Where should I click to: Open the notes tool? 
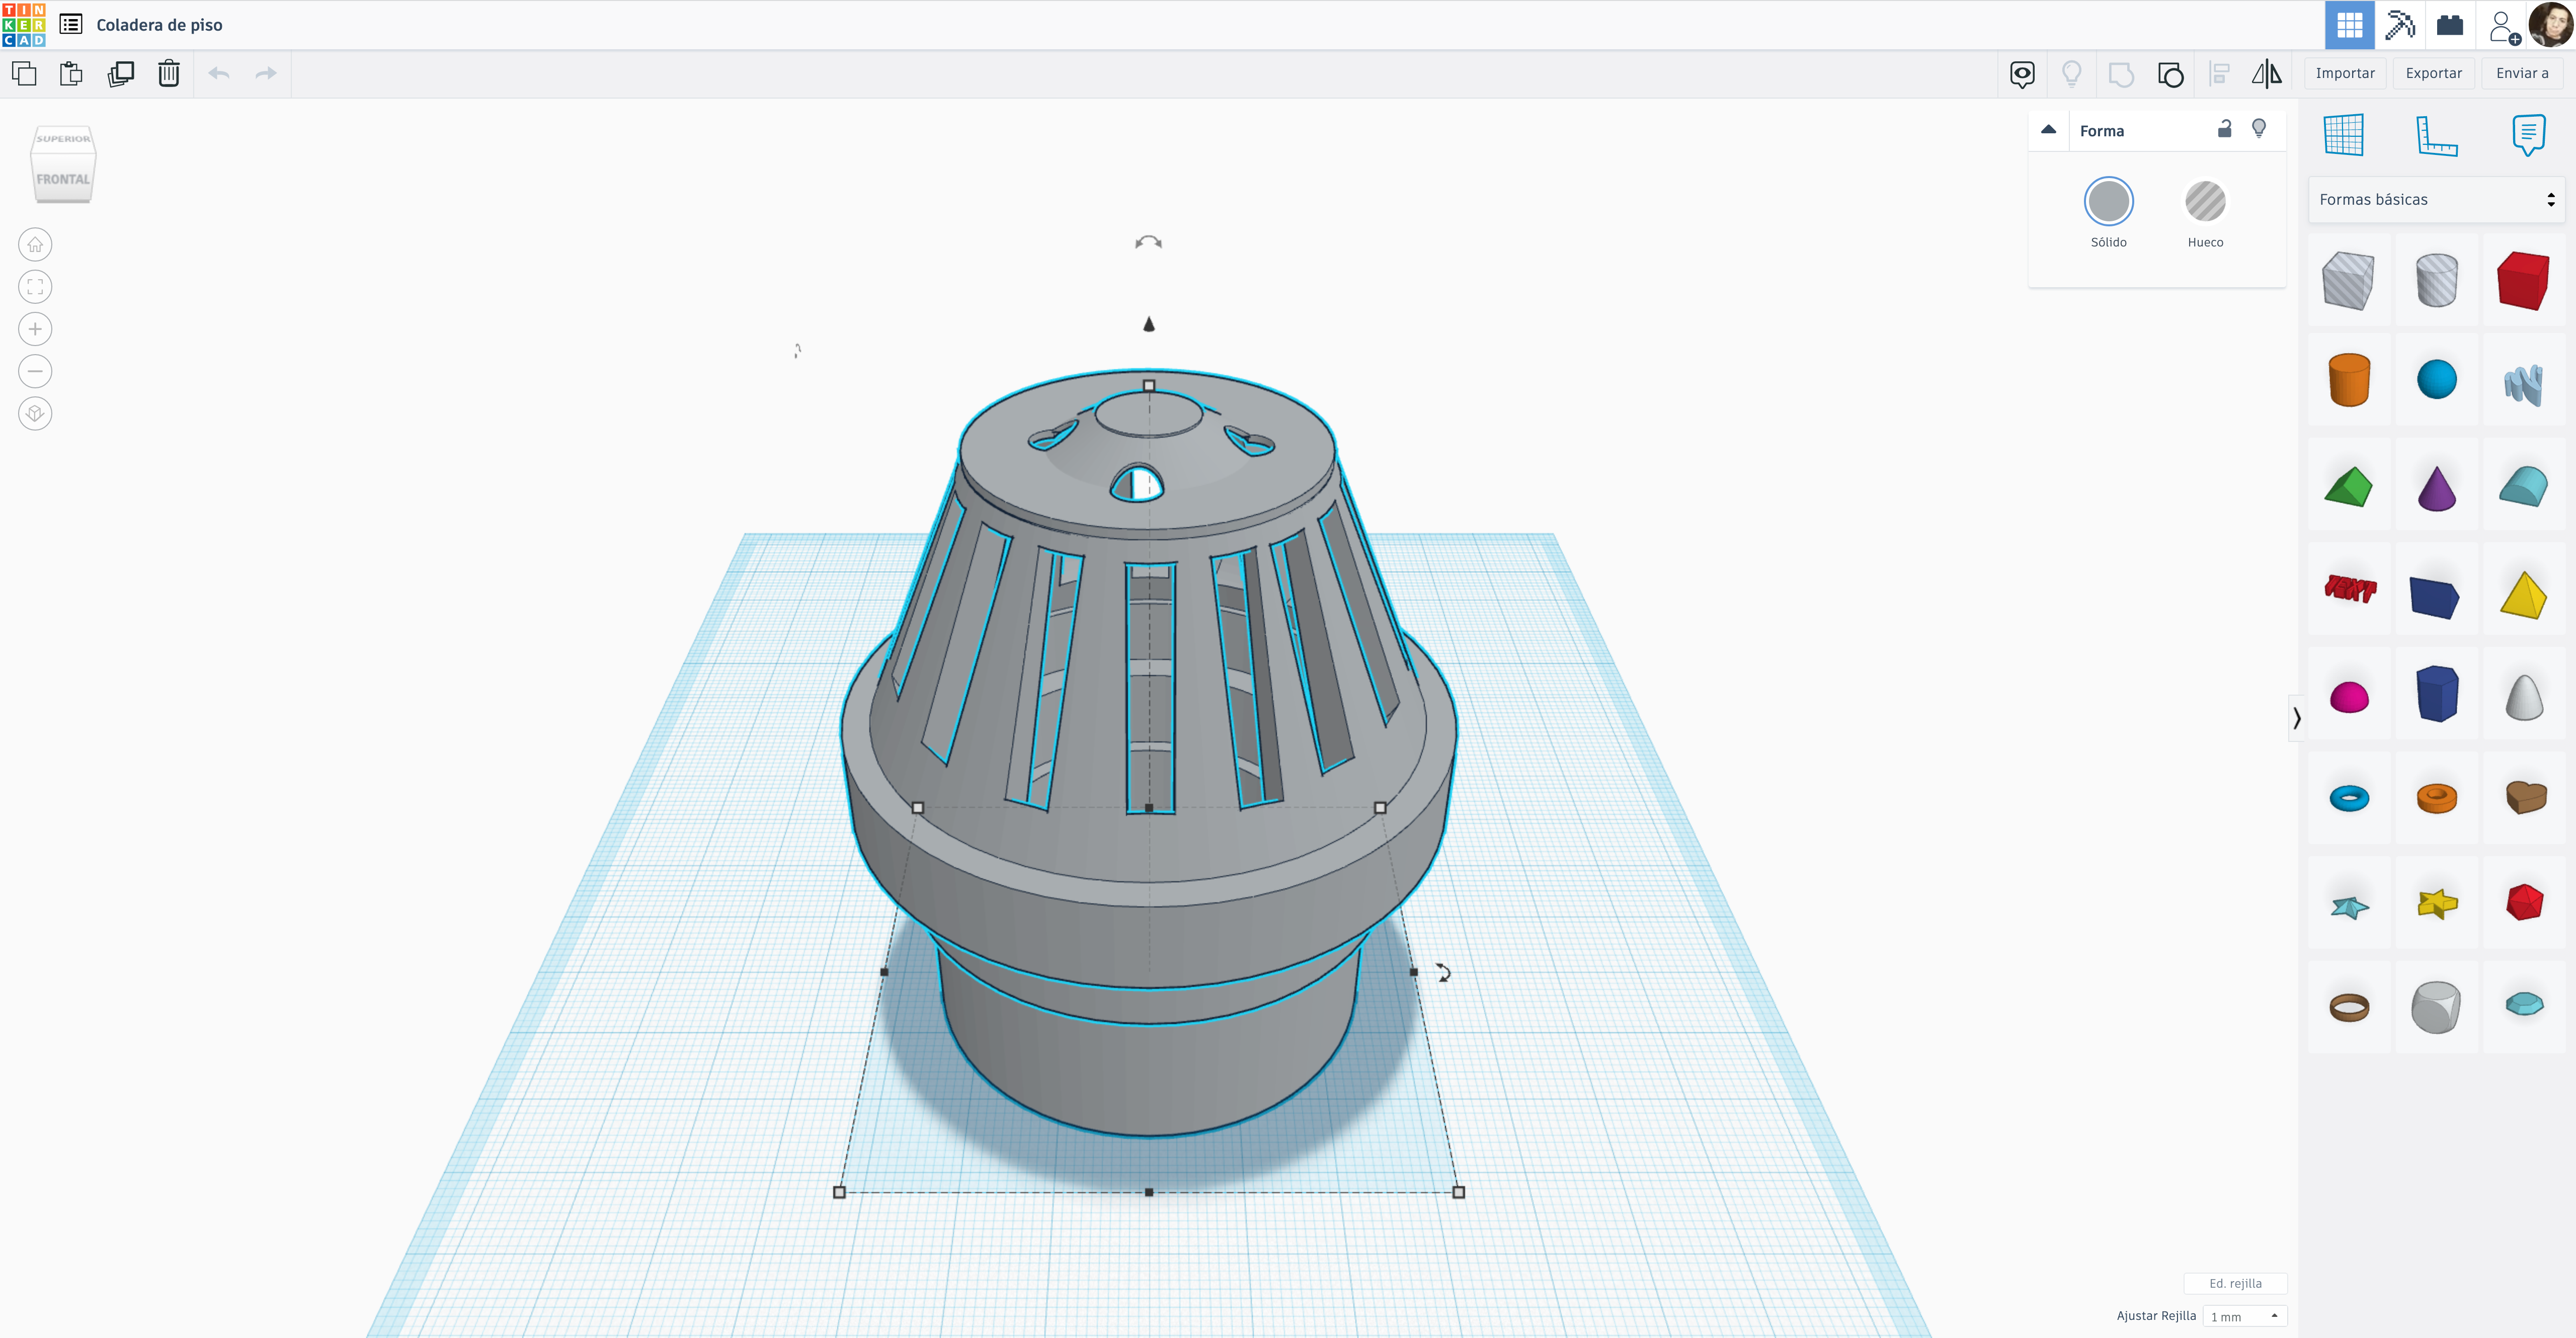pos(2527,135)
